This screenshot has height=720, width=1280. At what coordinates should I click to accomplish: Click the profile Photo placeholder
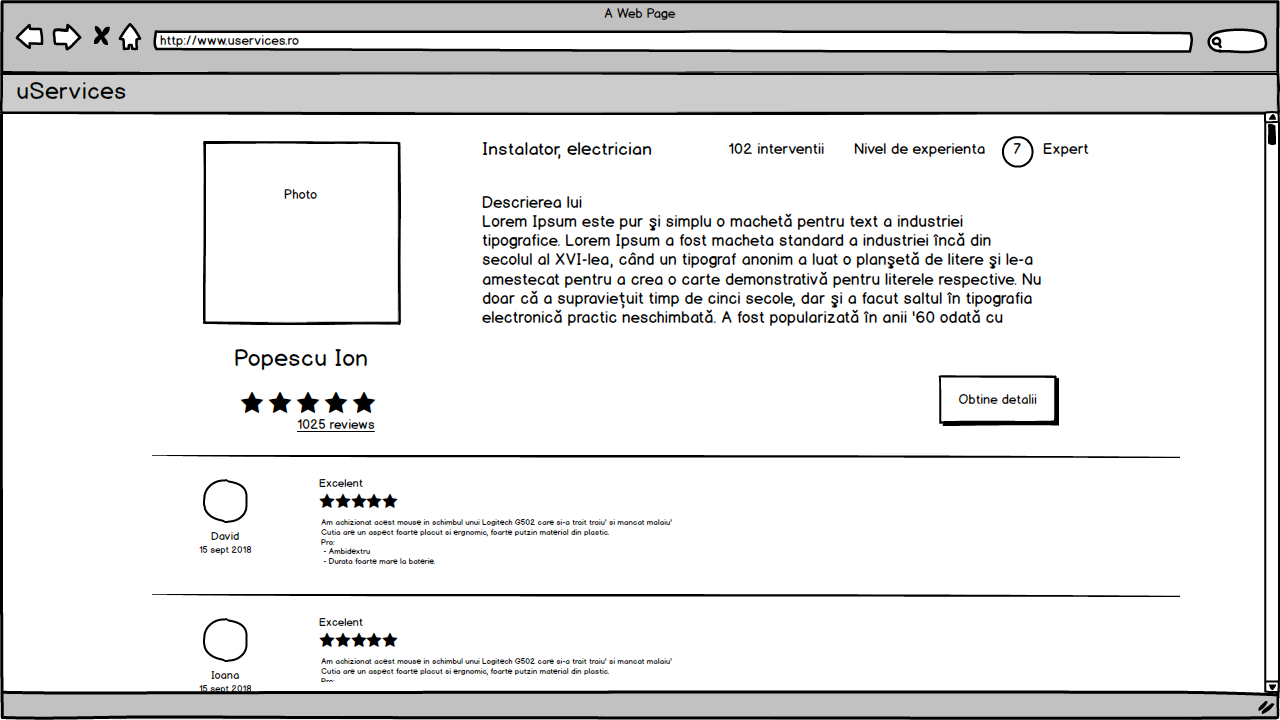[302, 233]
